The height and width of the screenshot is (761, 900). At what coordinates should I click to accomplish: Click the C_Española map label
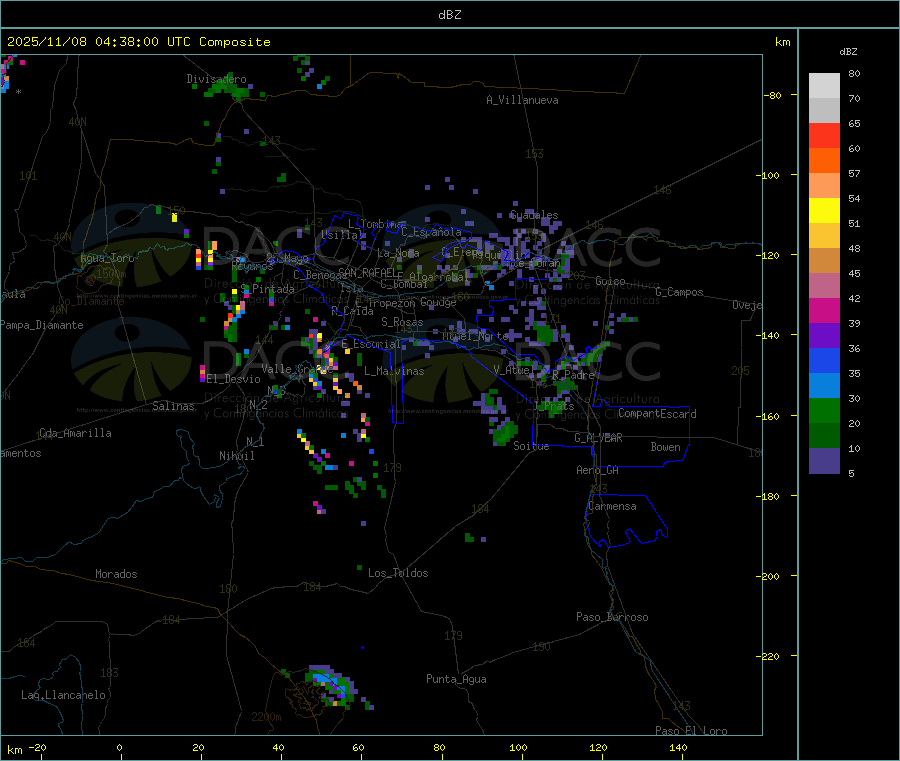[431, 232]
